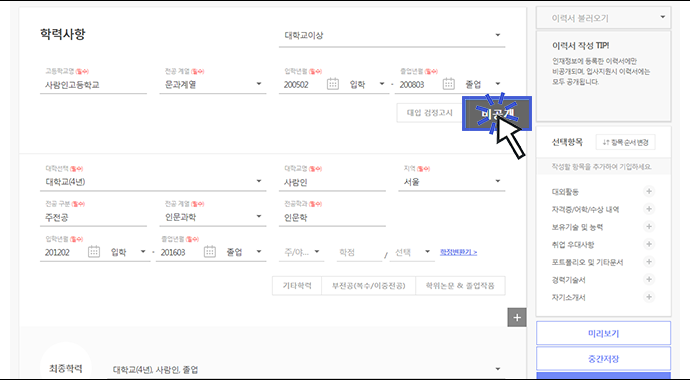Open the high school graduation date calendar icon
Screen dimensions: 690x380
coord(448,84)
